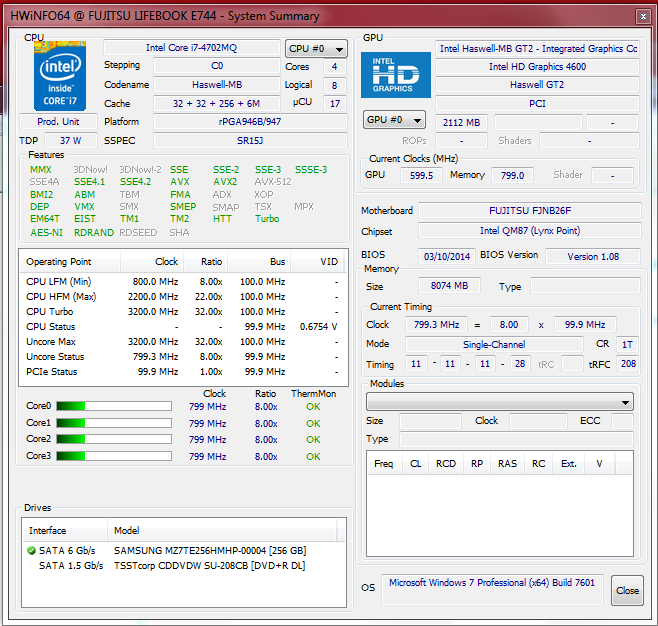
Task: Expand the memory Modules dropdown
Action: pyautogui.click(x=499, y=402)
